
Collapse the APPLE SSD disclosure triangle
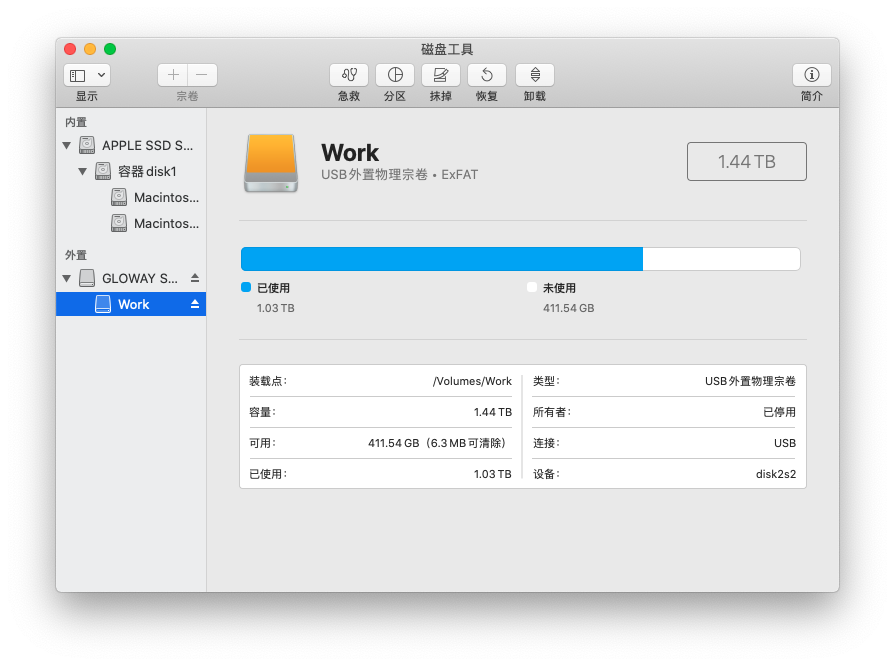click(67, 146)
